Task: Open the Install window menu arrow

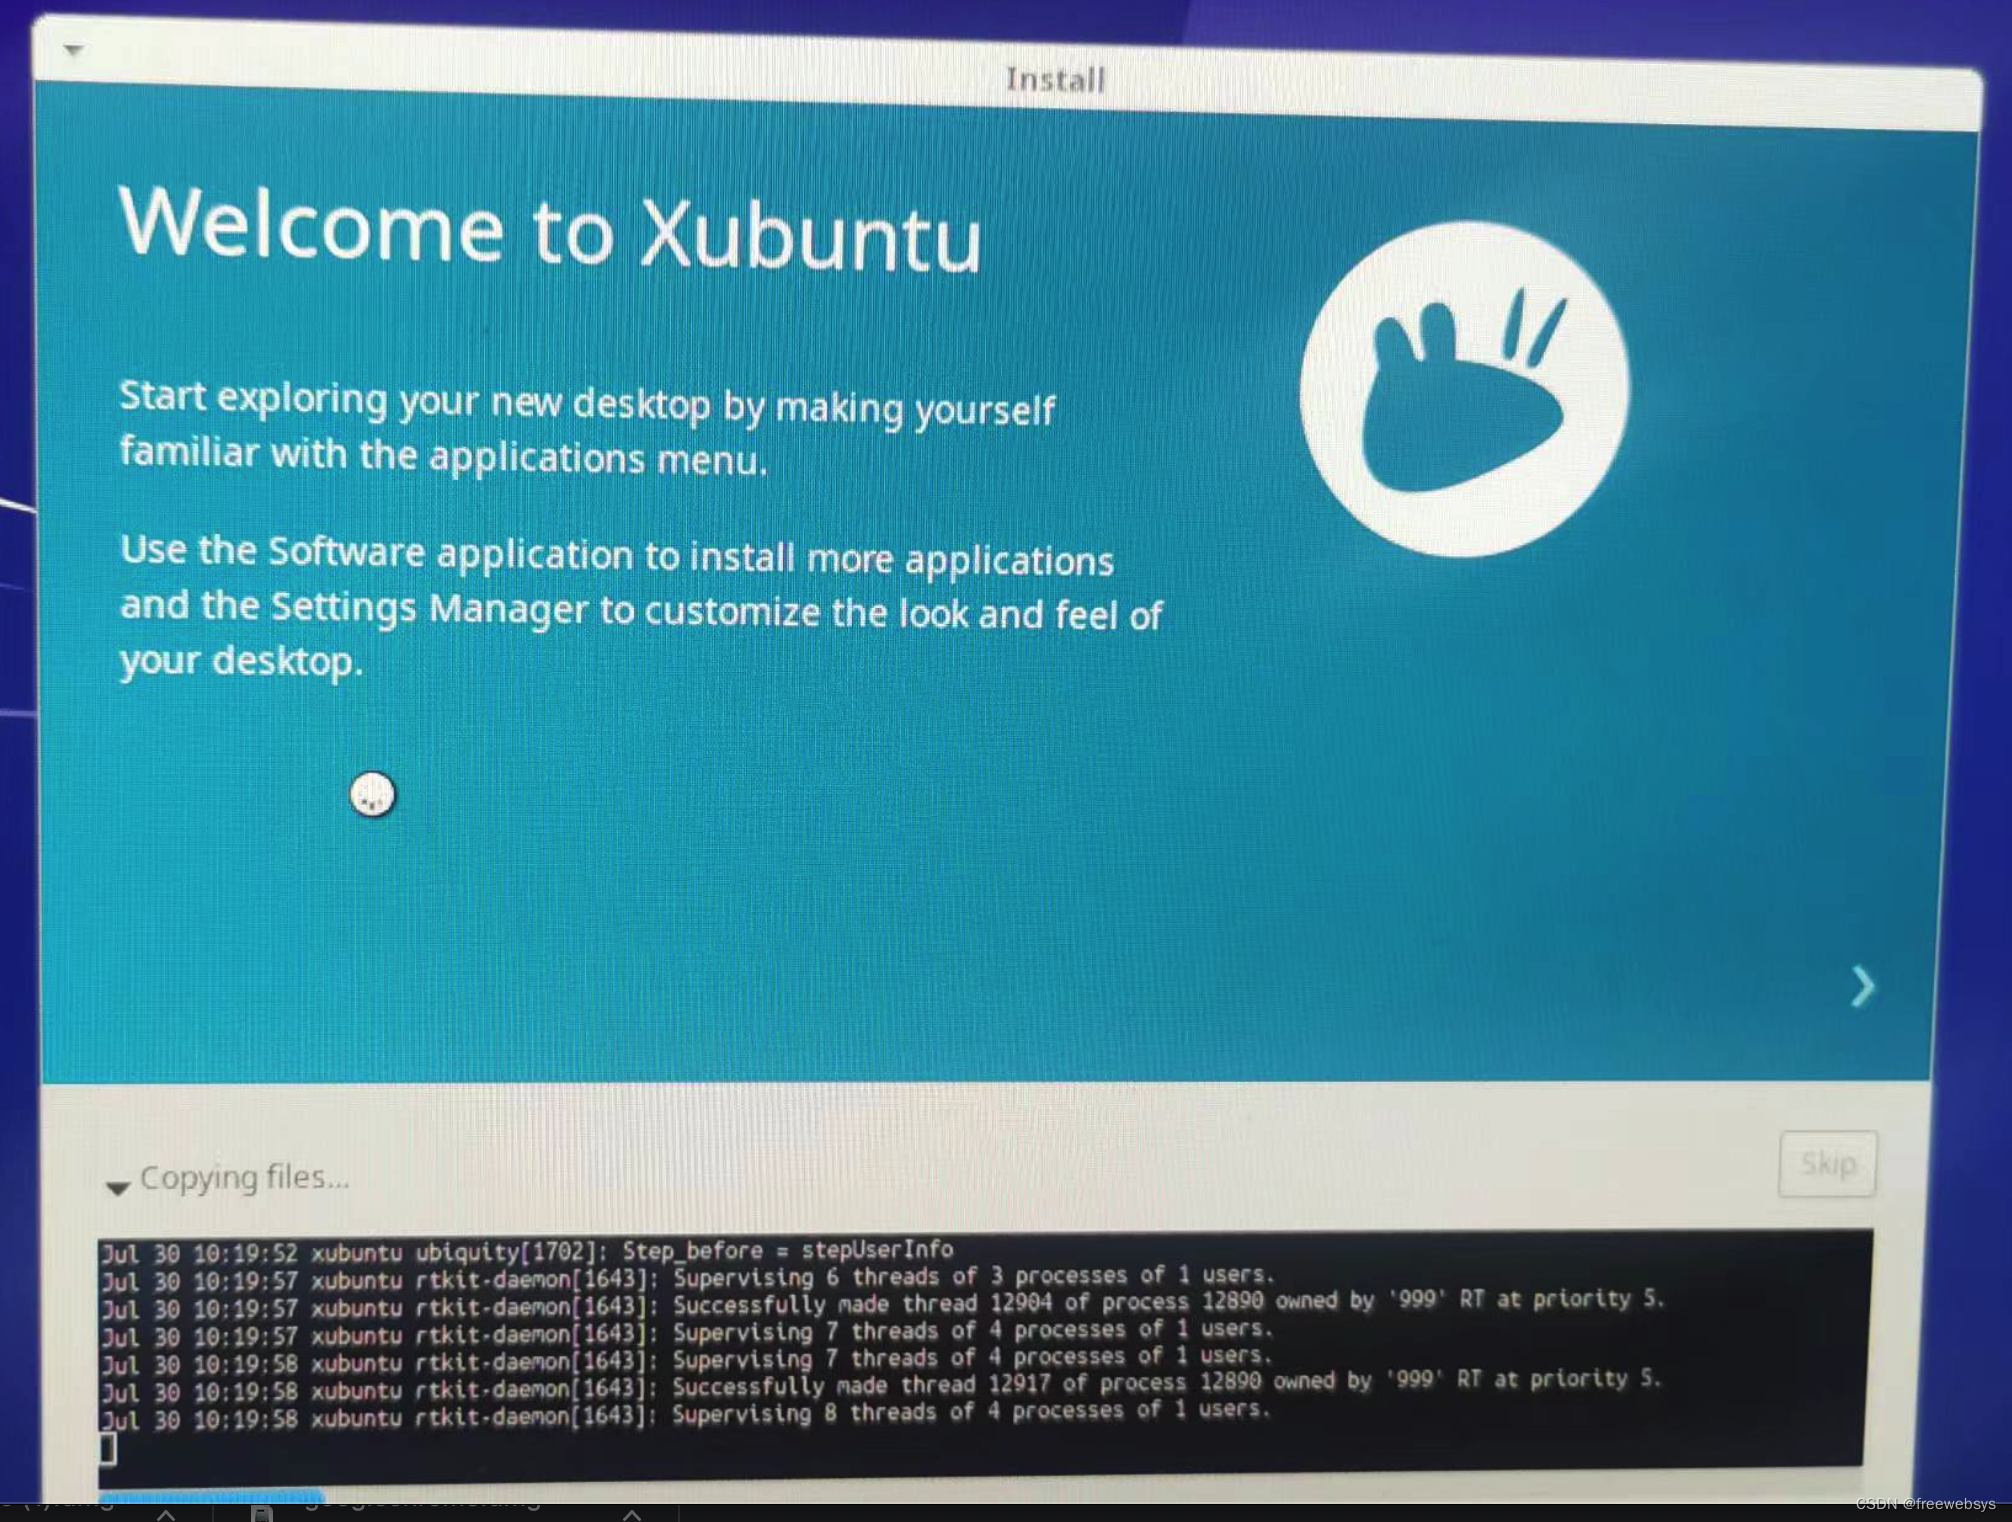Action: 73,49
